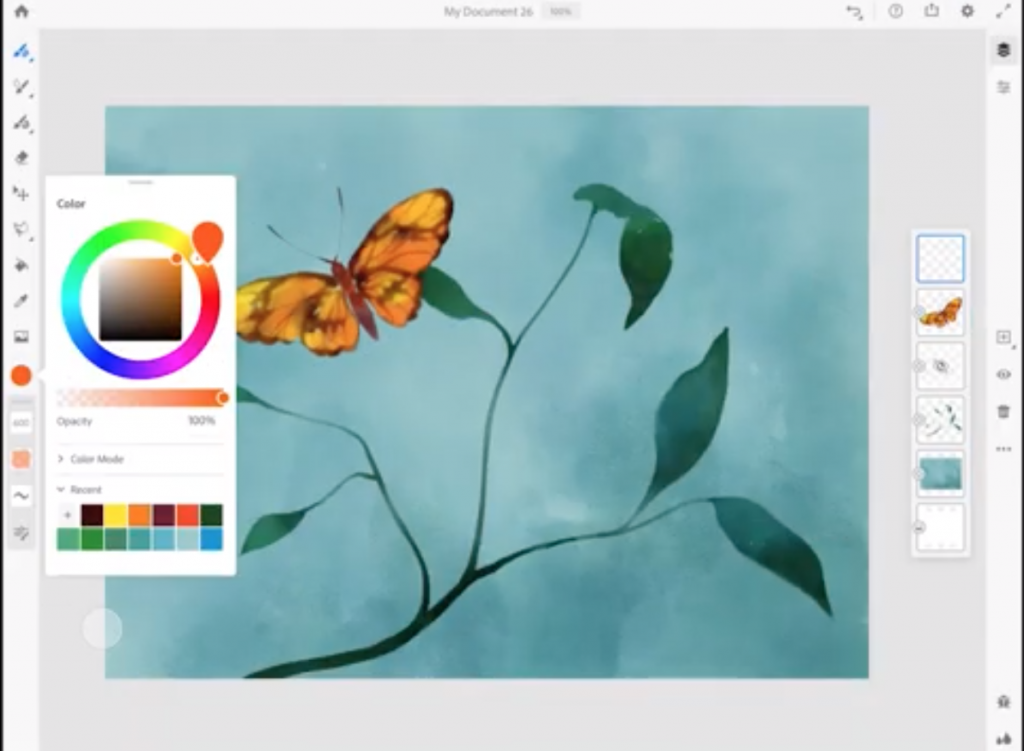The width and height of the screenshot is (1024, 751).
Task: Choose the Eraser tool
Action: pyautogui.click(x=21, y=158)
